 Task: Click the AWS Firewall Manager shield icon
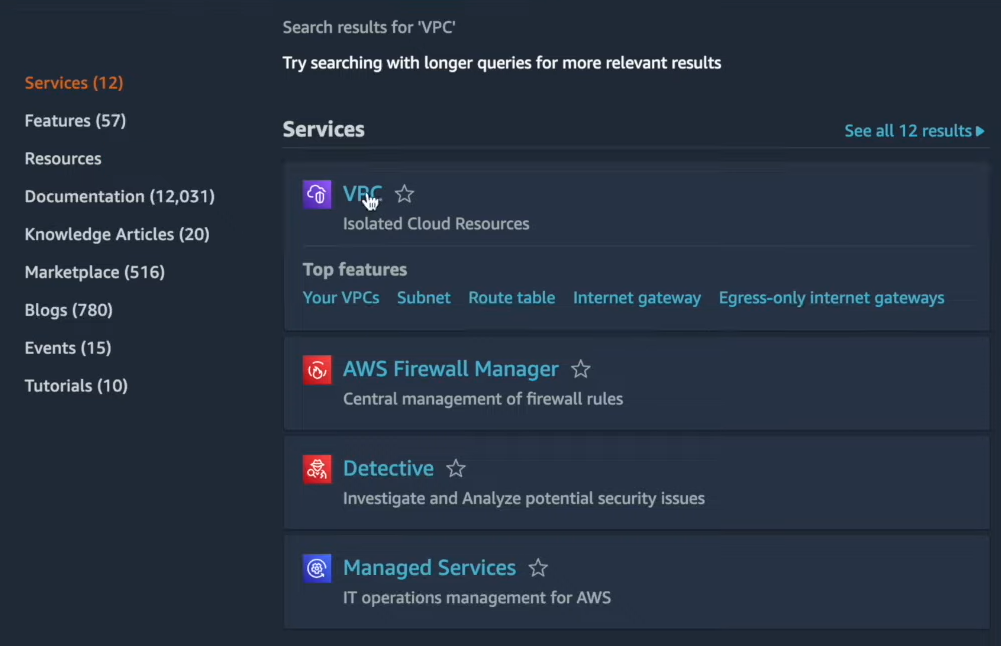click(x=317, y=369)
